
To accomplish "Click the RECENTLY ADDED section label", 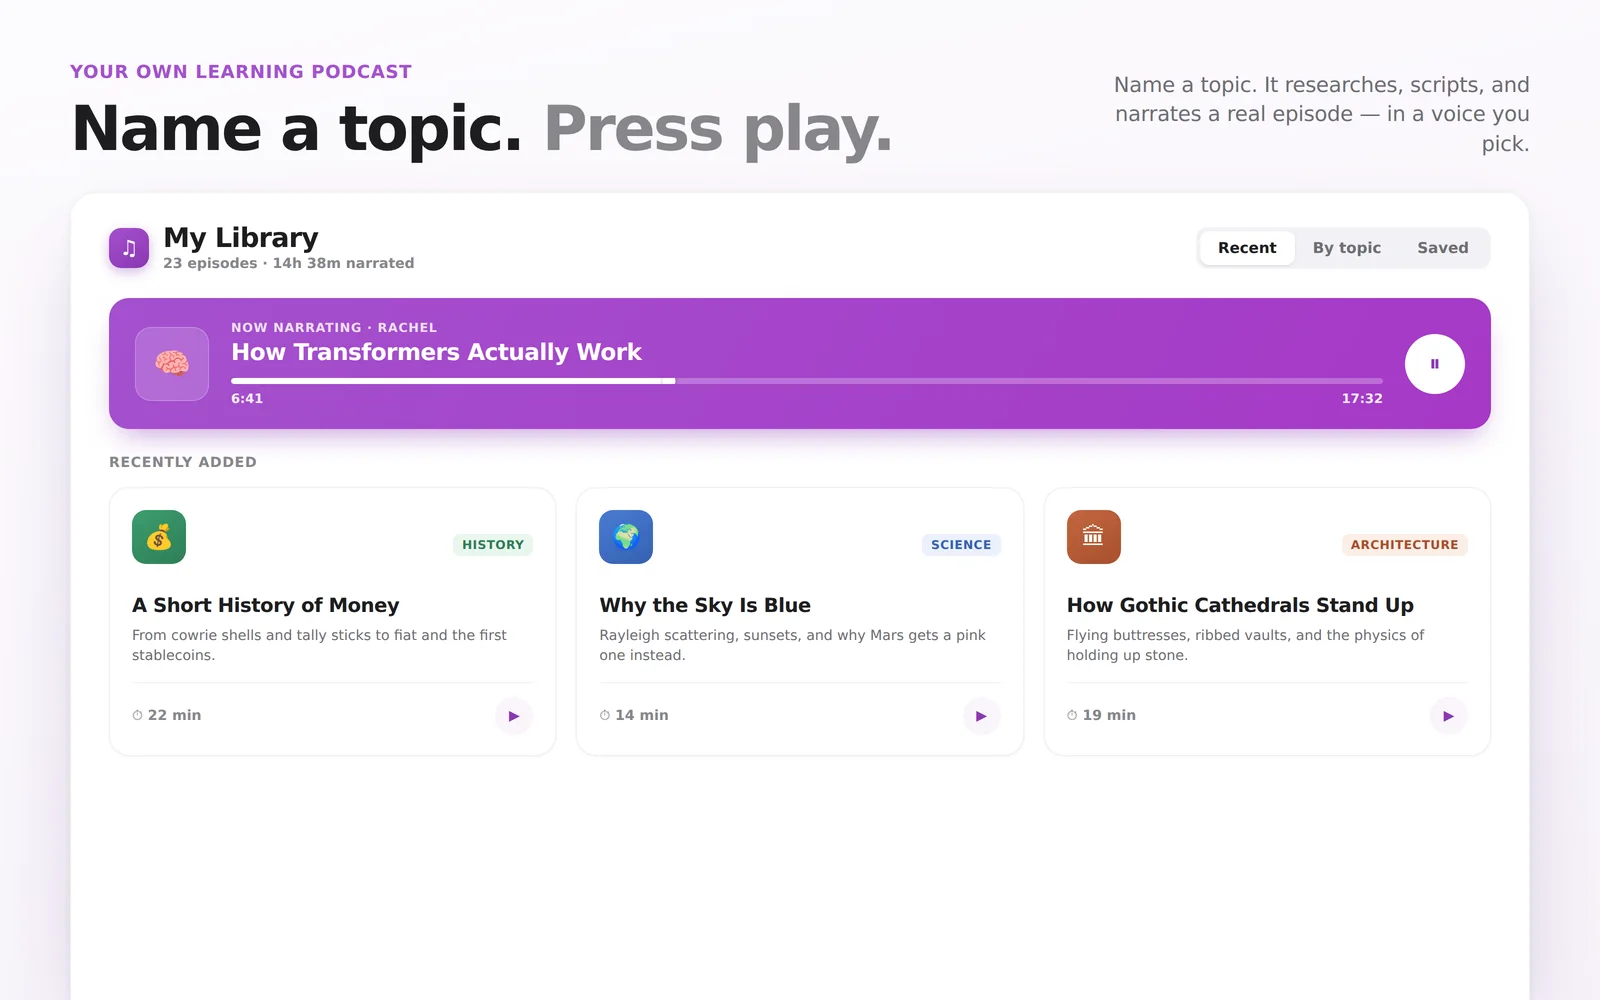I will tap(183, 462).
